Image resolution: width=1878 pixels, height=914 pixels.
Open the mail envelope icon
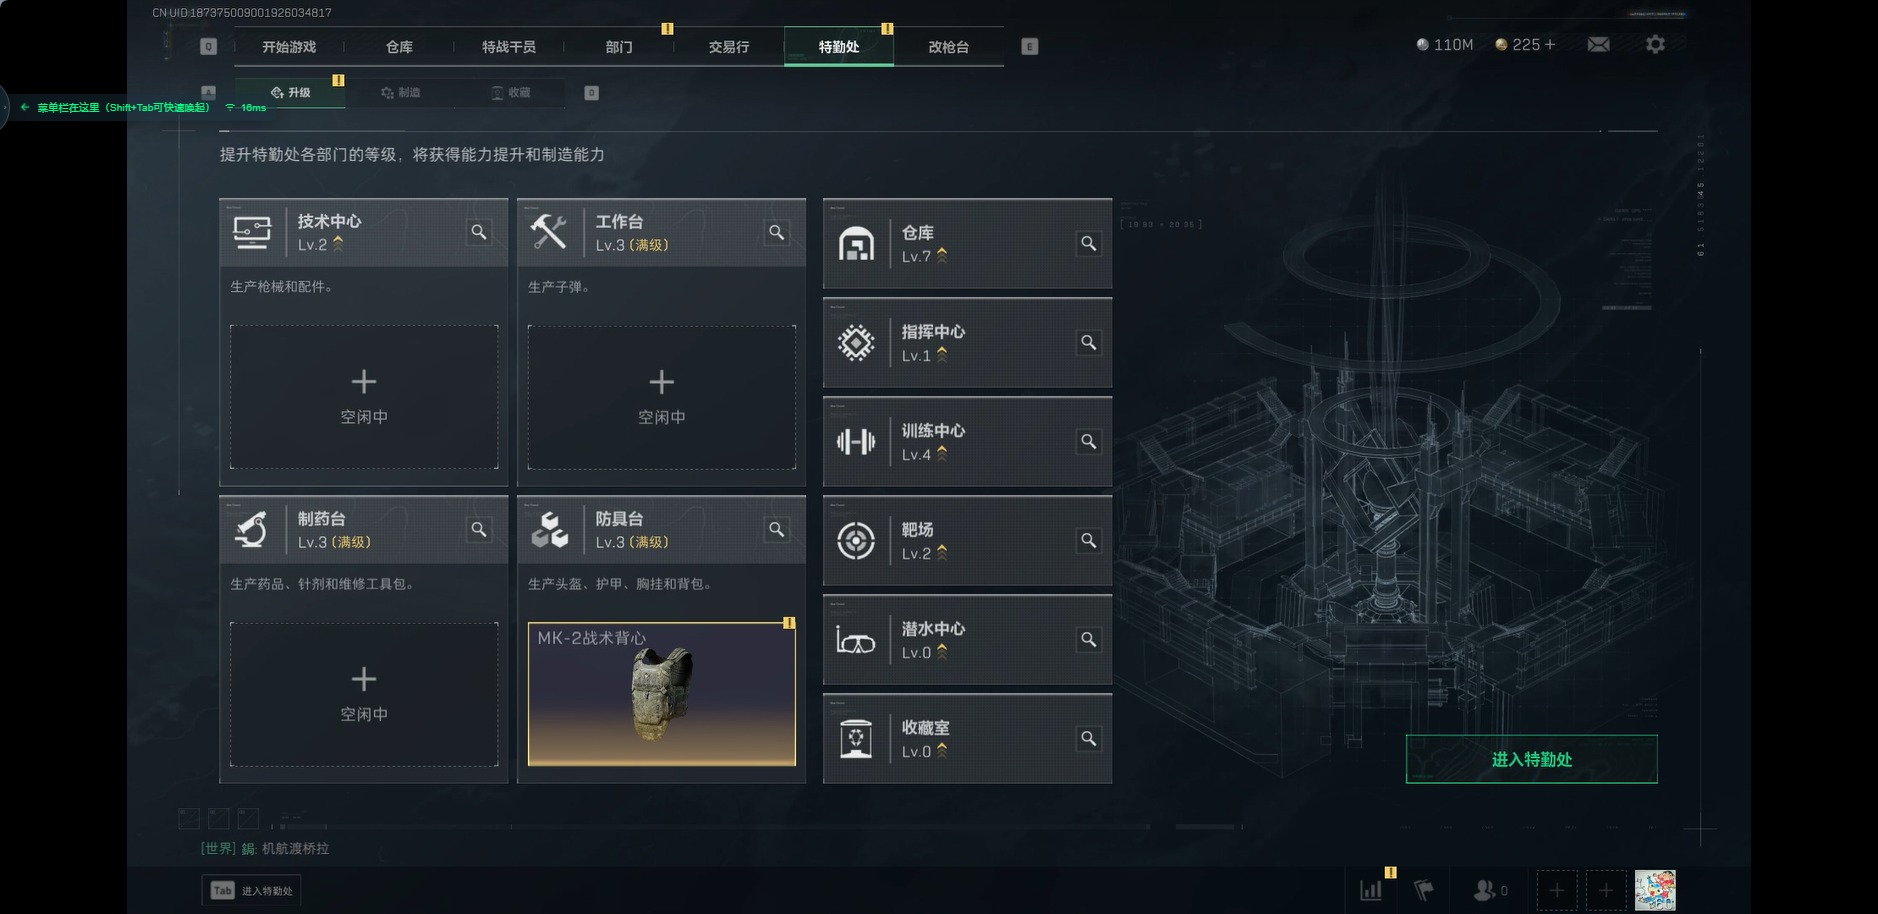tap(1598, 44)
